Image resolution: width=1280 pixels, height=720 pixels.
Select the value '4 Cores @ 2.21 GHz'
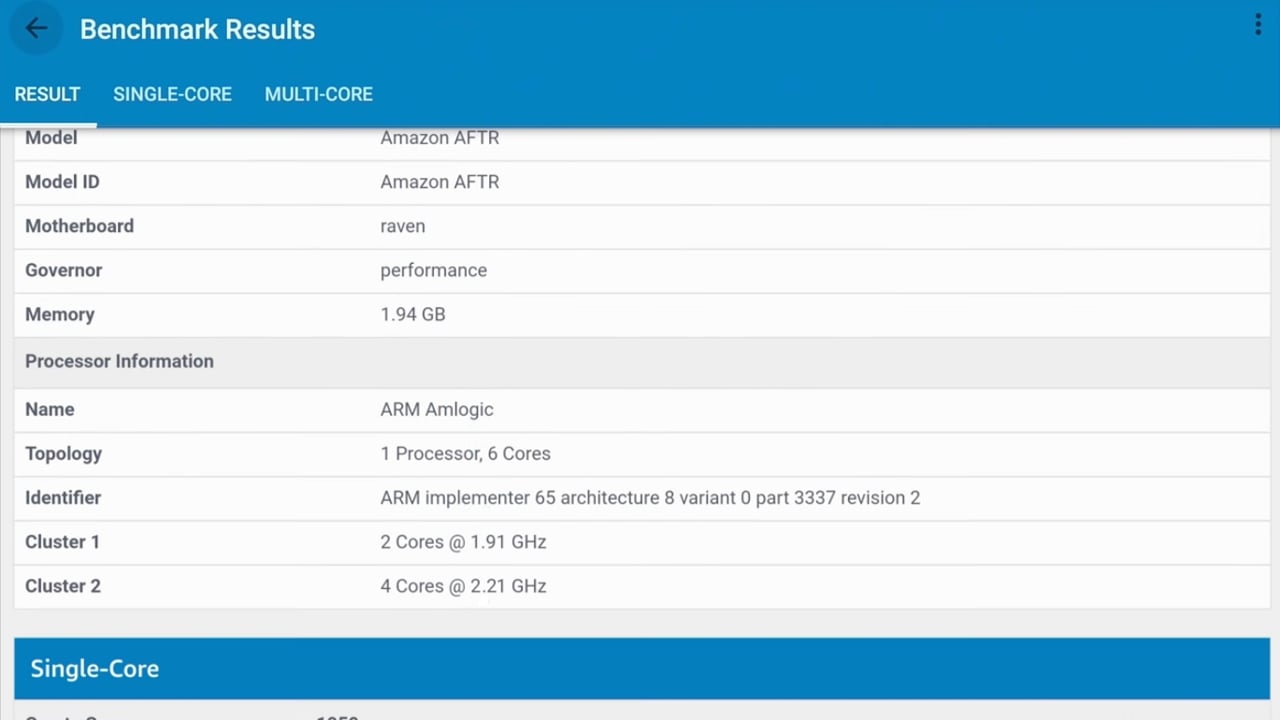[x=463, y=585]
